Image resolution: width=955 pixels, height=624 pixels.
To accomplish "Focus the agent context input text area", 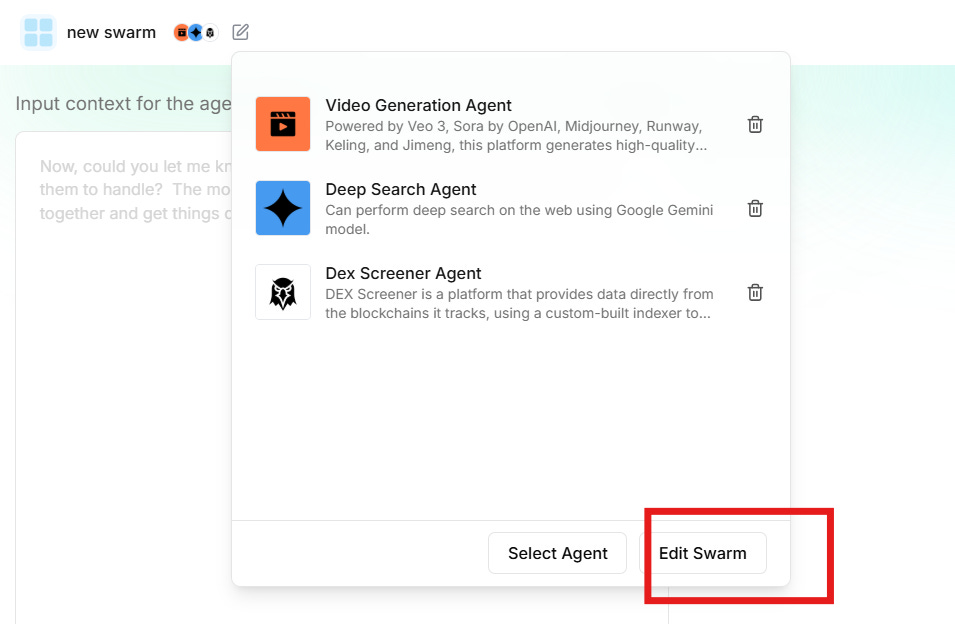I will 124,377.
